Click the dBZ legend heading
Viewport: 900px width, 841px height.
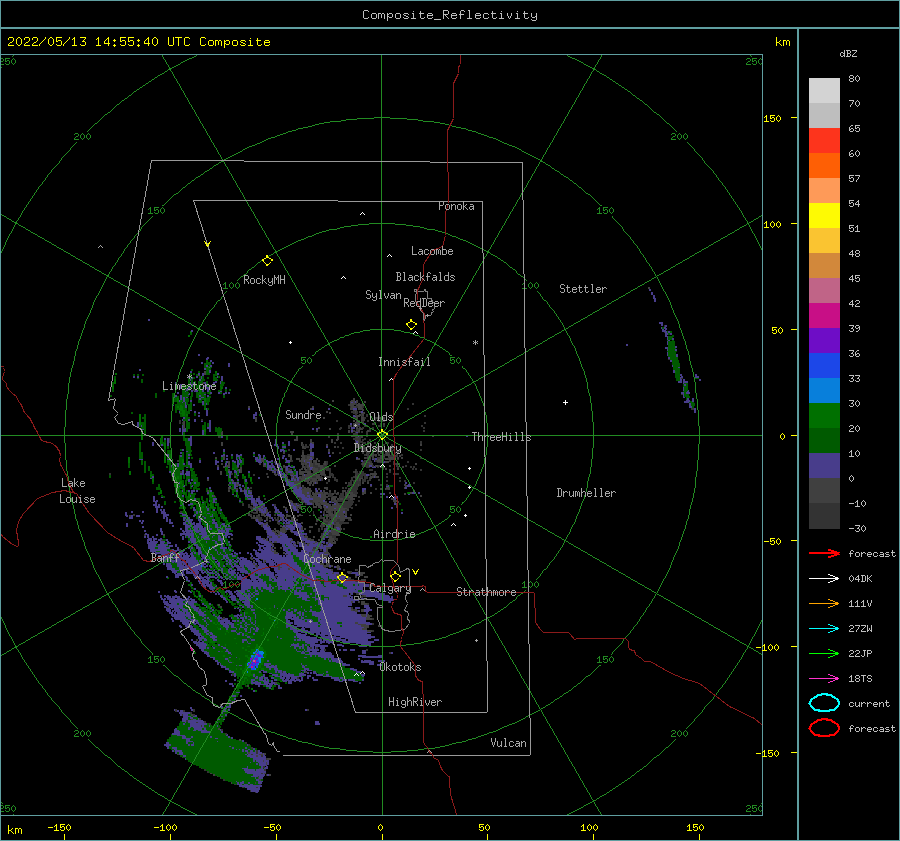pyautogui.click(x=848, y=53)
